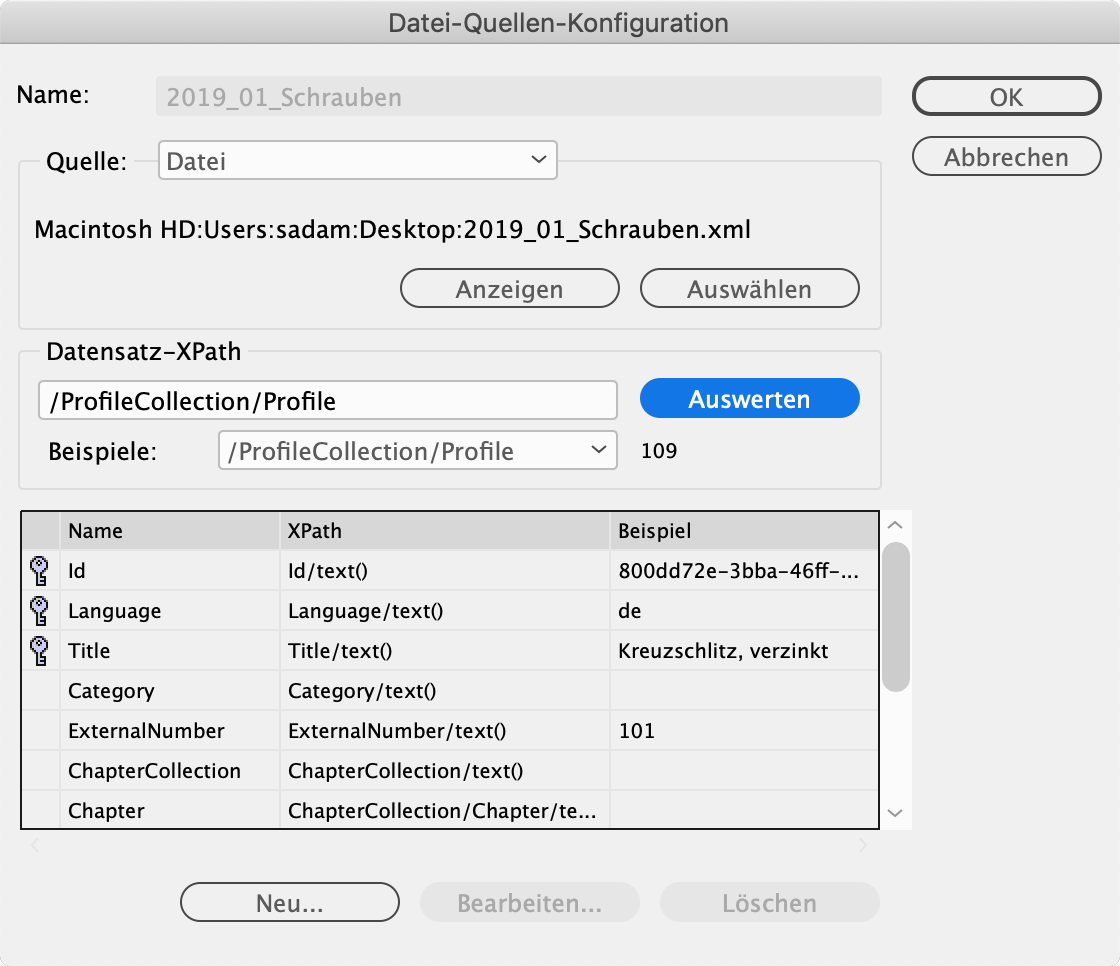This screenshot has width=1120, height=966.
Task: Click the Bearbeiten... button
Action: click(x=529, y=902)
